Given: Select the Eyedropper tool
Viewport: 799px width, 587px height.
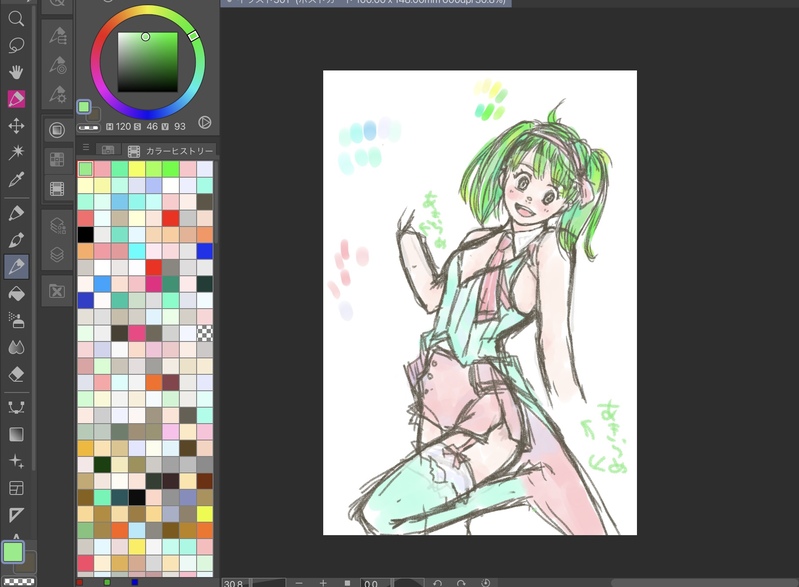Looking at the screenshot, I should 16,179.
